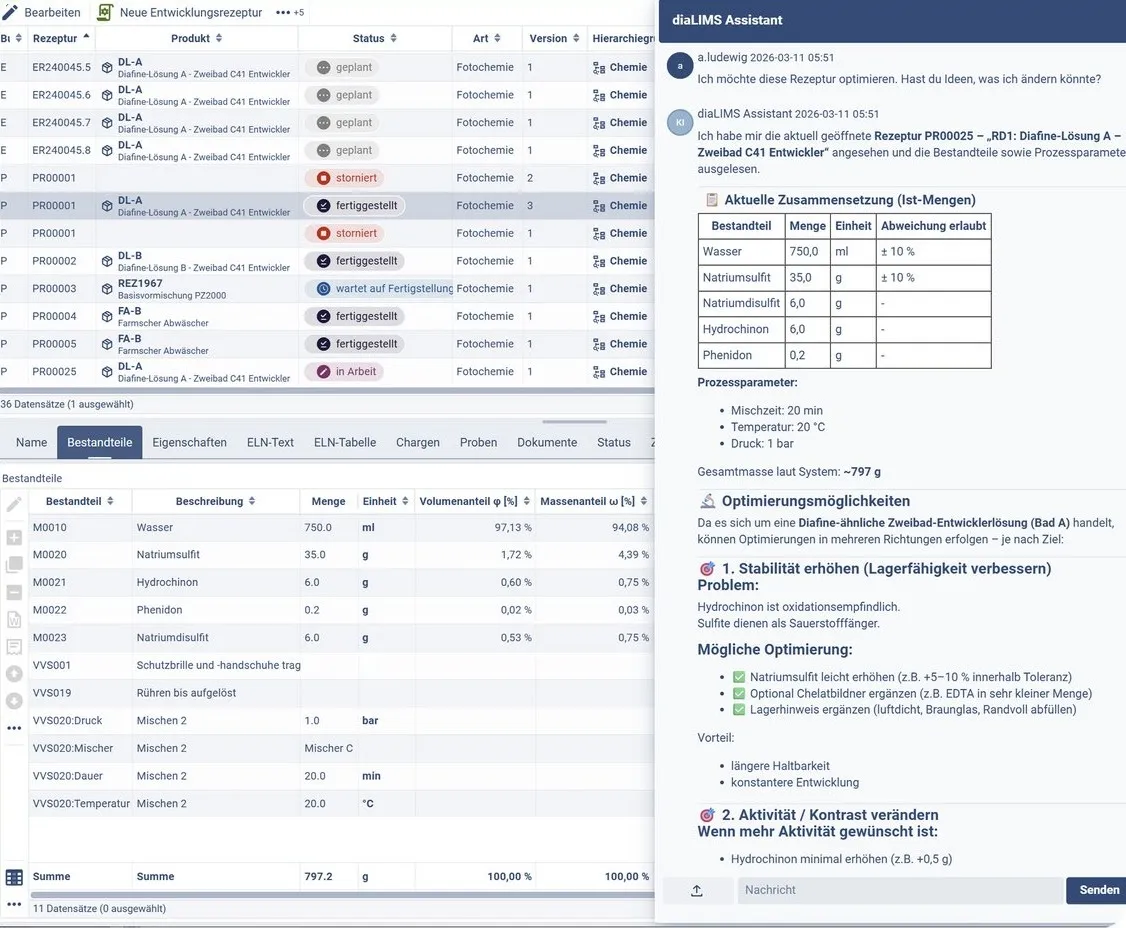Open the Status tab next to Dokumente
Screen dimensions: 1126x928
[614, 442]
